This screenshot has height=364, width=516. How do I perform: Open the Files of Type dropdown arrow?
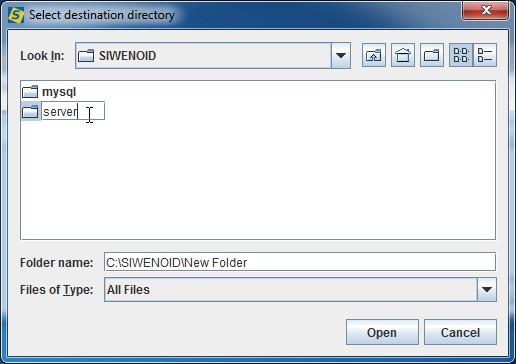point(487,289)
